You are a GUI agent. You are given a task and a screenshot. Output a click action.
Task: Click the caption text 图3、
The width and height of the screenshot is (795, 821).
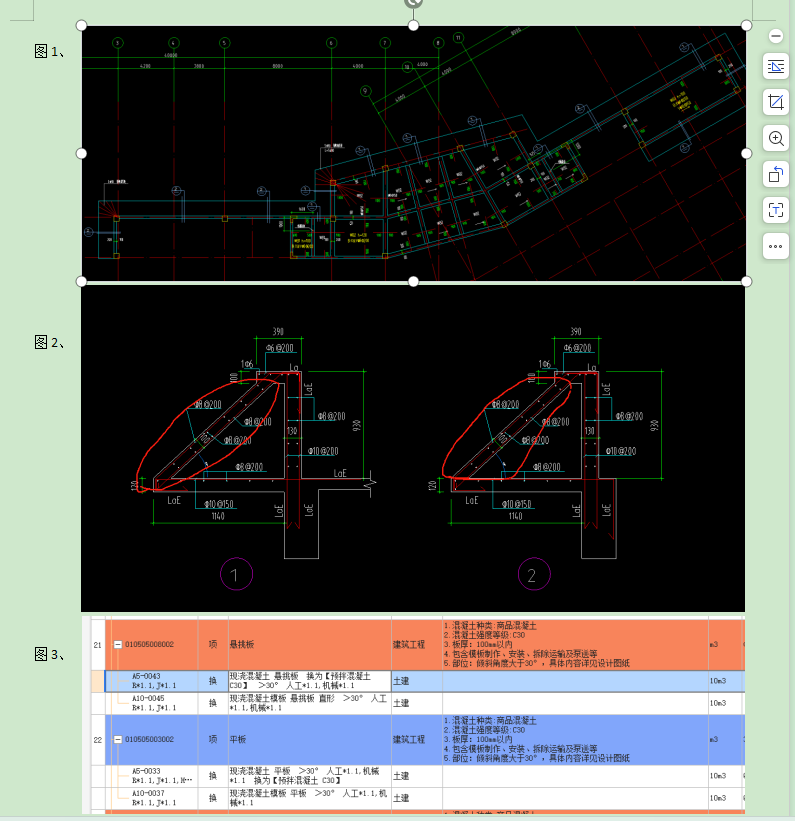coord(50,654)
